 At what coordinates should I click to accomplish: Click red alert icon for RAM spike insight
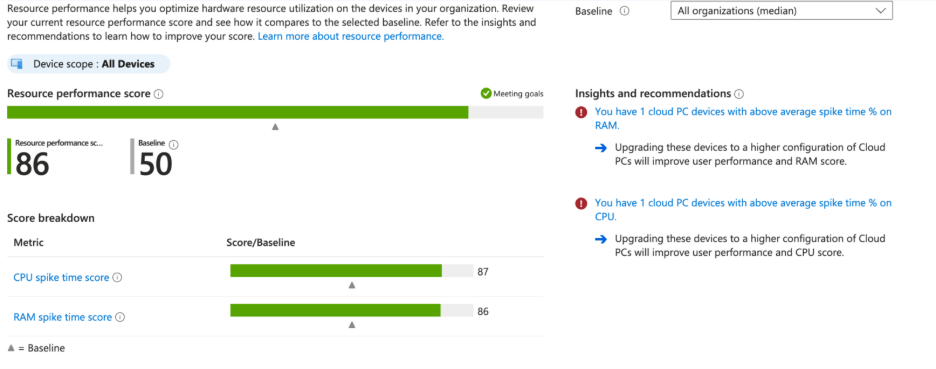click(581, 112)
